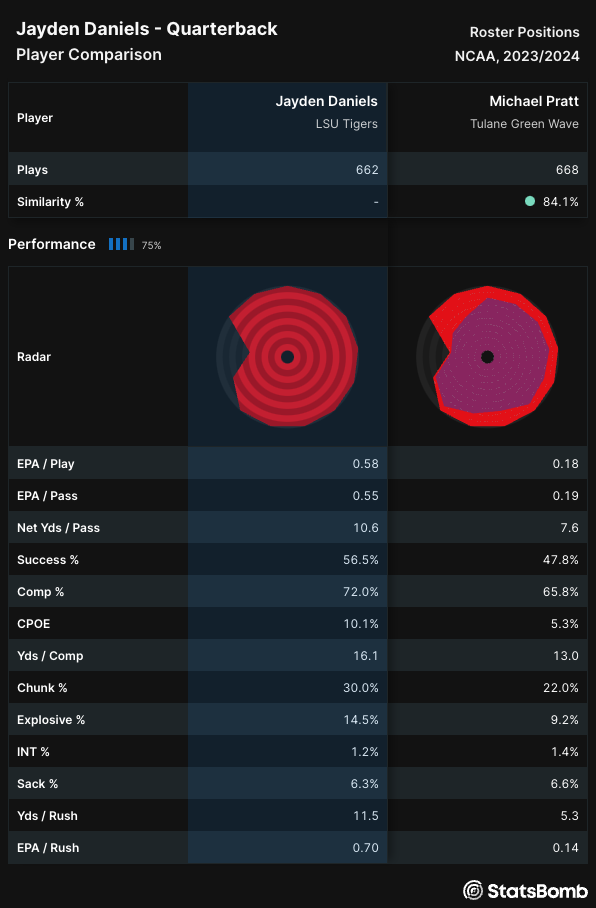Click the Explosive % row label

[x=51, y=720]
